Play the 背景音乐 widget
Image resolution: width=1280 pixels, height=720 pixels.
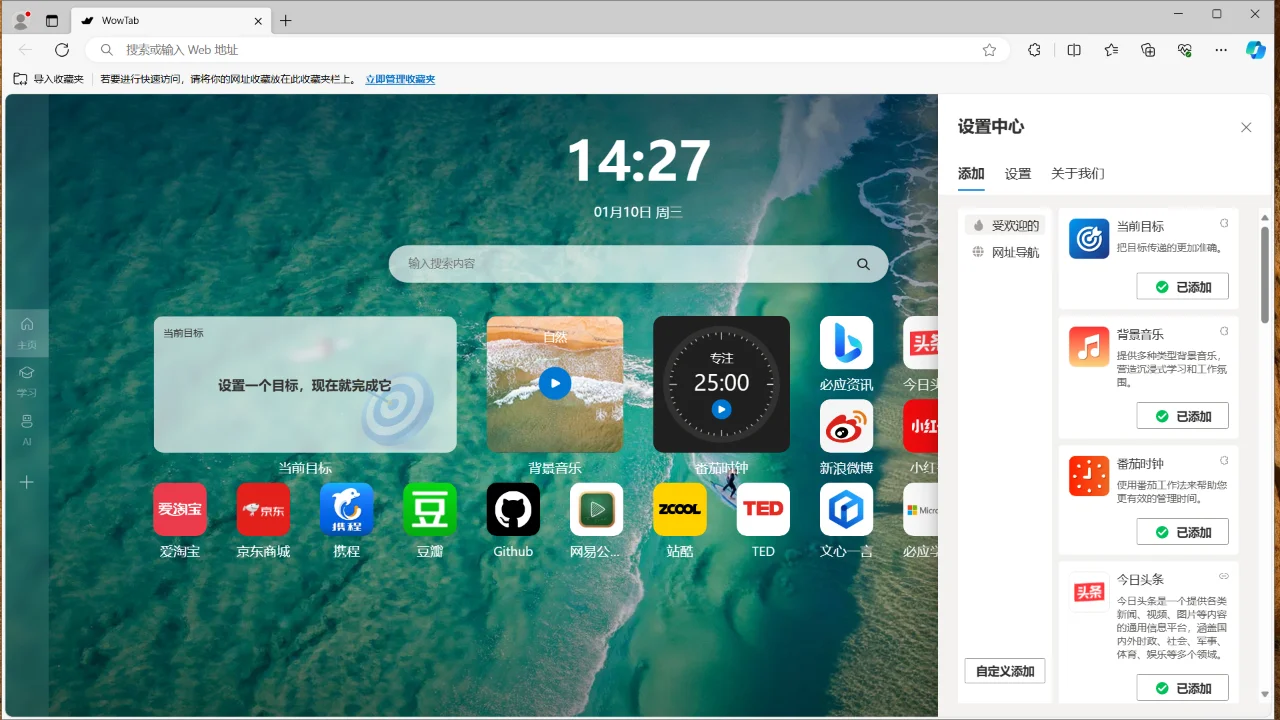pyautogui.click(x=554, y=383)
